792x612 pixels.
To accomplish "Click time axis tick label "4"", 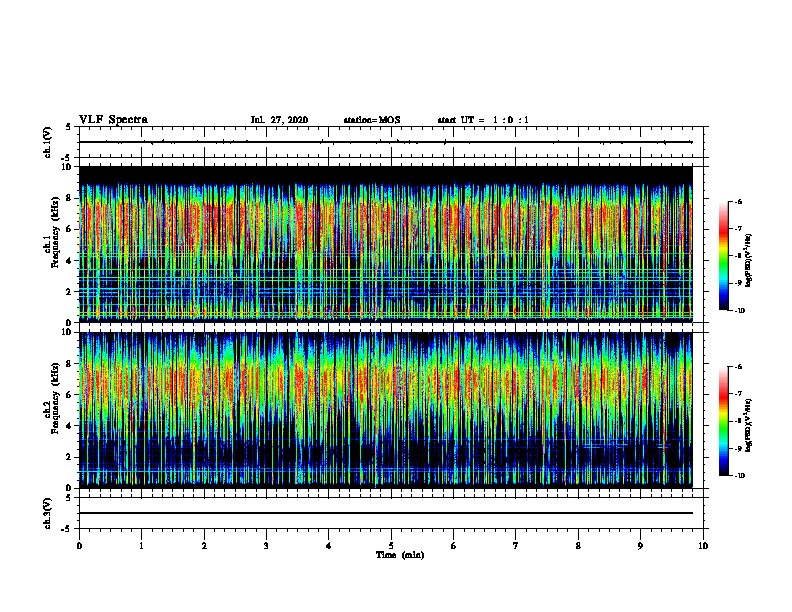I will click(328, 546).
